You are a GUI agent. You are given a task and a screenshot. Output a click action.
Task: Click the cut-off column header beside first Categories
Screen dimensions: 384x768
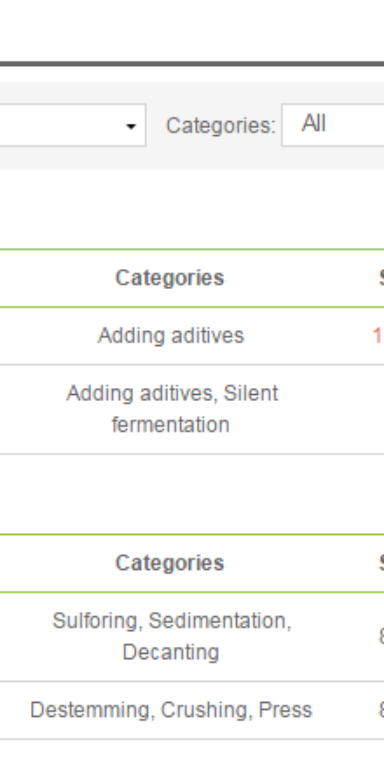[x=381, y=278]
